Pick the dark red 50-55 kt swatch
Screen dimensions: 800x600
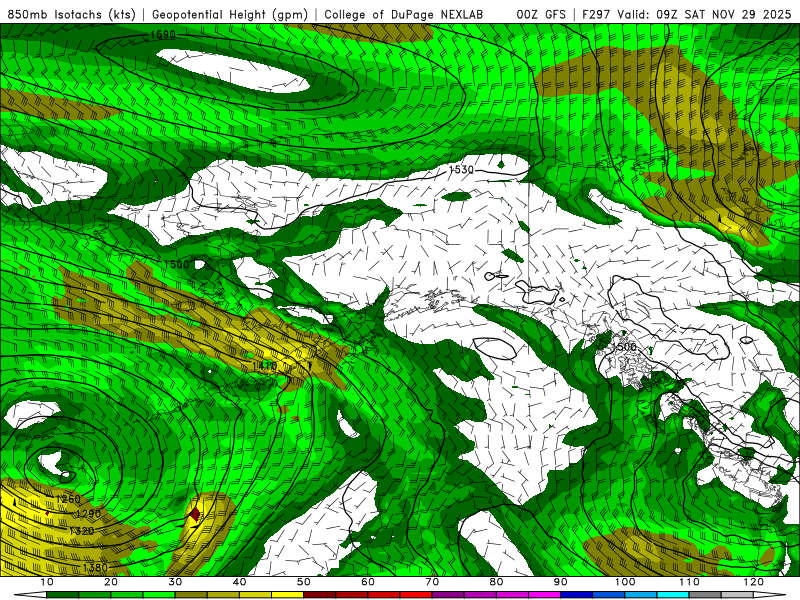click(319, 595)
